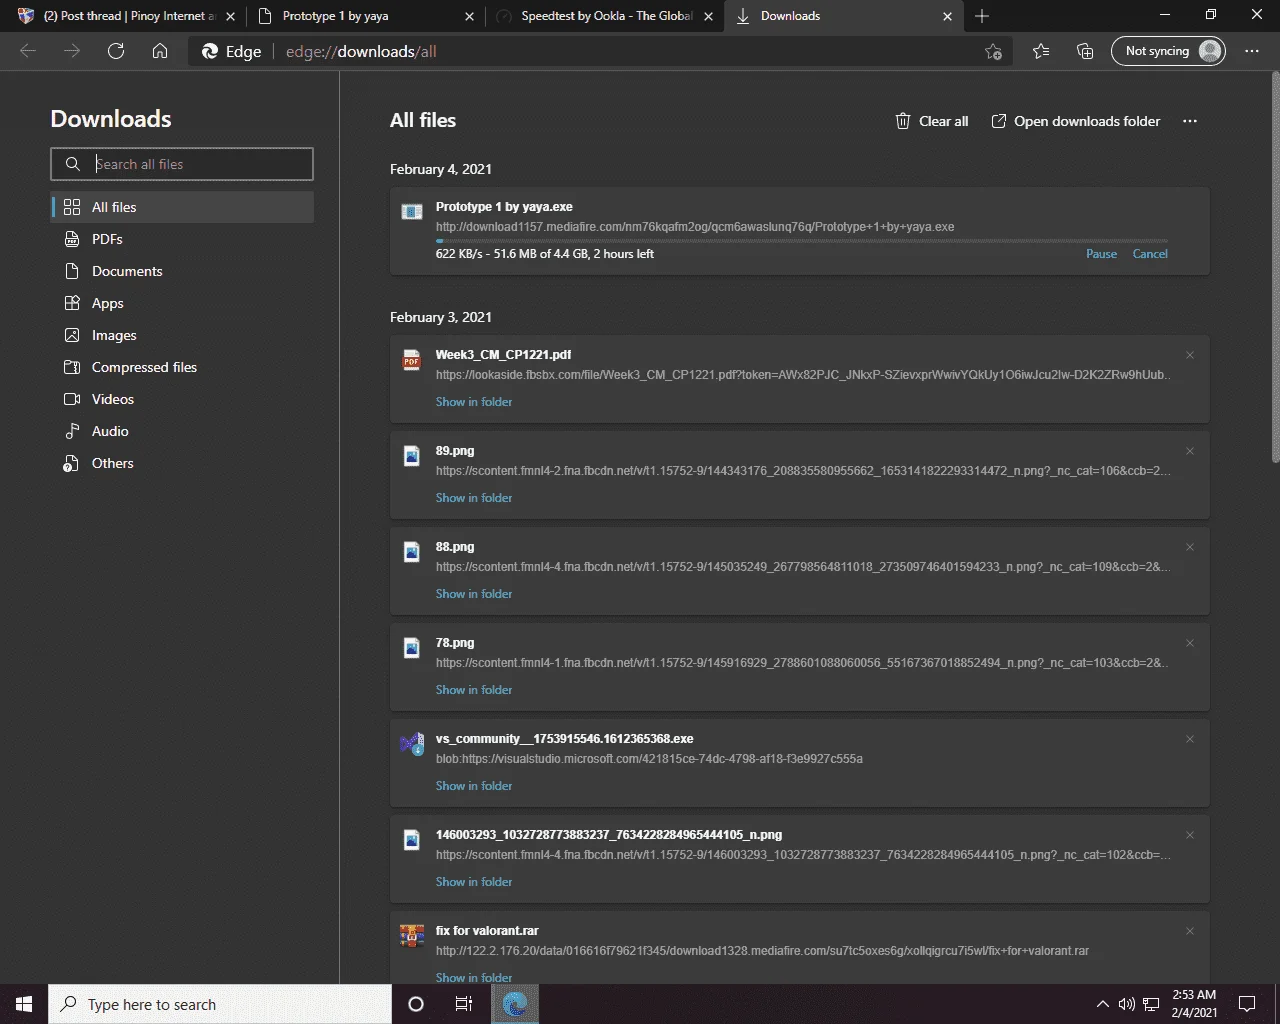Pause the Prototype 1 by yaya.exe download
This screenshot has height=1024, width=1280.
(x=1101, y=254)
